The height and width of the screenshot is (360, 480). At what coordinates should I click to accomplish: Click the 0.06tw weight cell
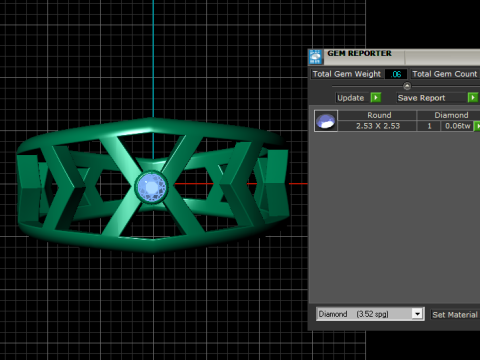(x=457, y=126)
